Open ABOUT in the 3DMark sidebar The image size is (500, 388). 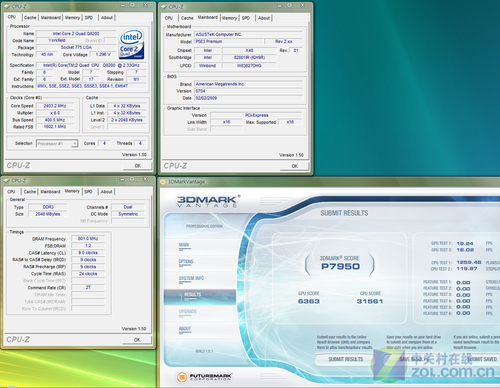[x=185, y=329]
